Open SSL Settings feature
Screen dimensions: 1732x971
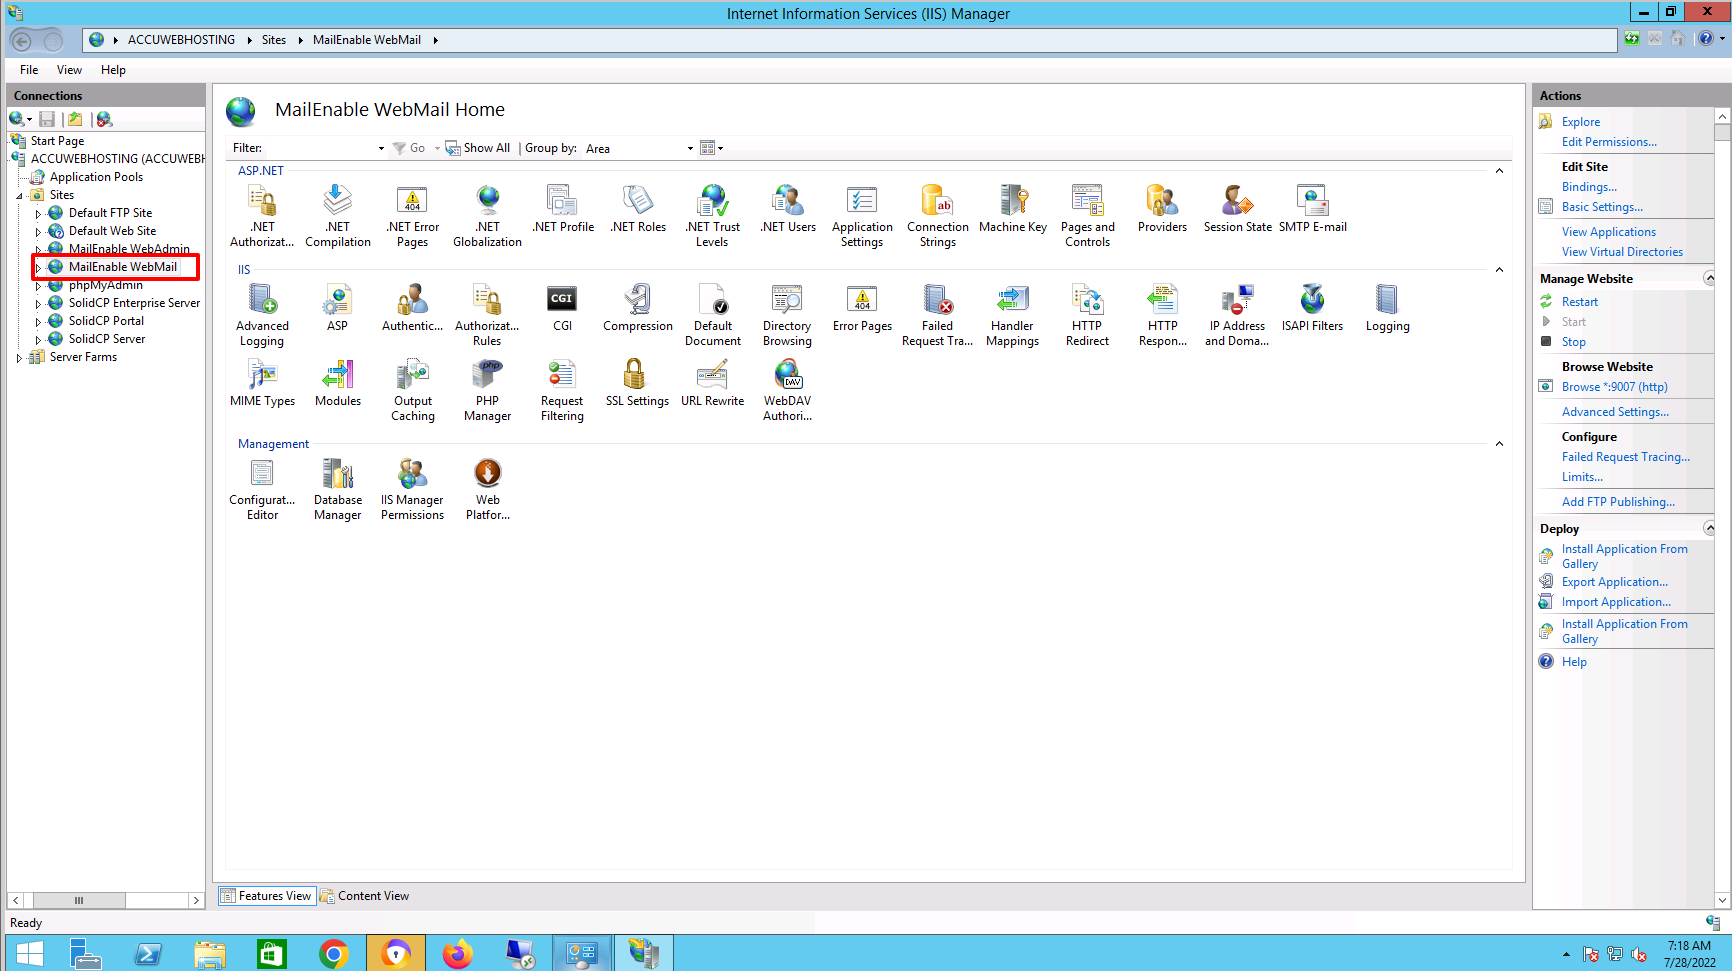(x=637, y=383)
